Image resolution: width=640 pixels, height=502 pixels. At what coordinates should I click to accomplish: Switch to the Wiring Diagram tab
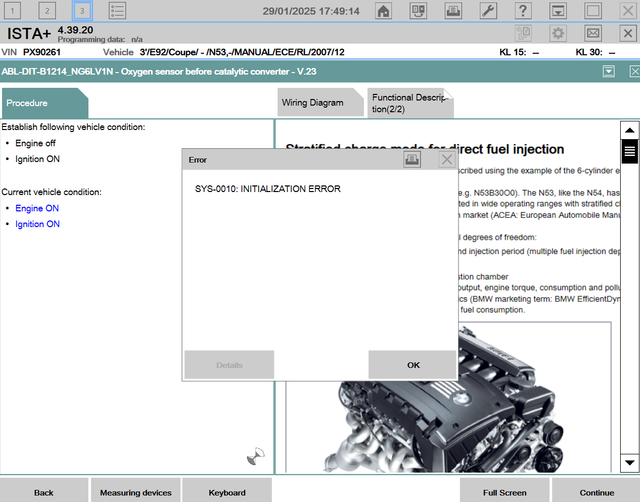tap(320, 103)
